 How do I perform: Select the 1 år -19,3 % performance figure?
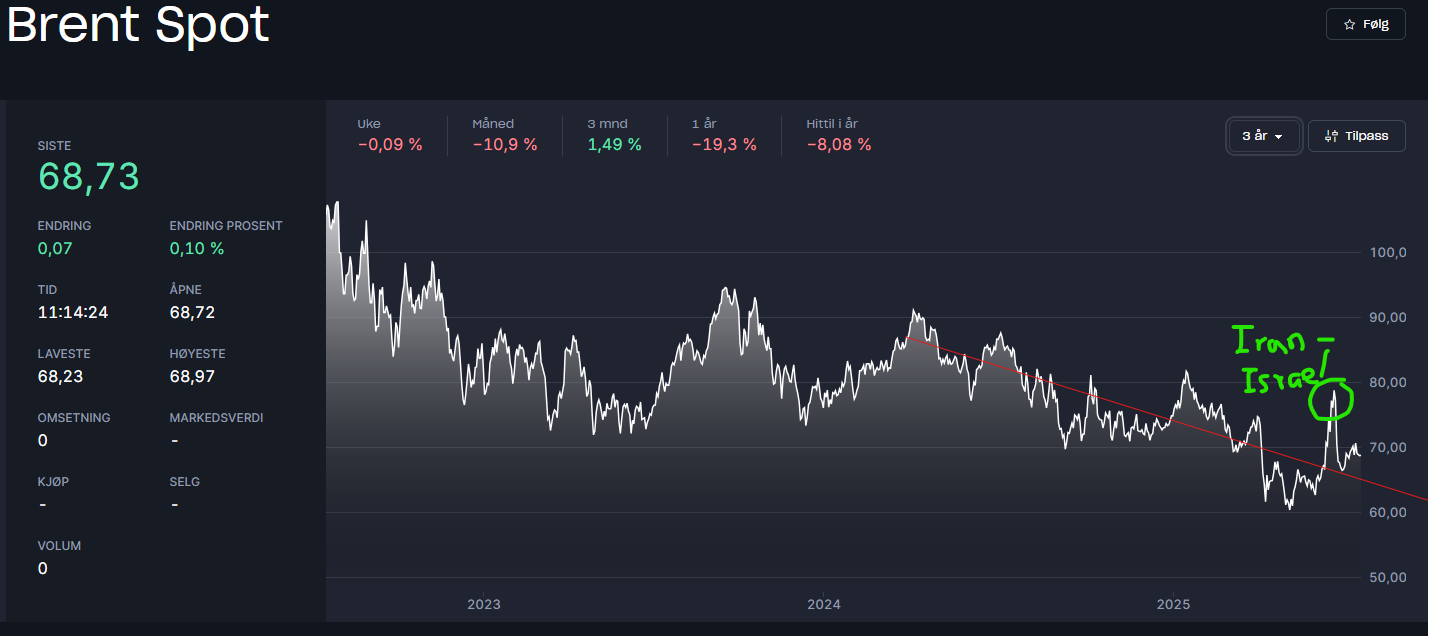click(x=724, y=135)
